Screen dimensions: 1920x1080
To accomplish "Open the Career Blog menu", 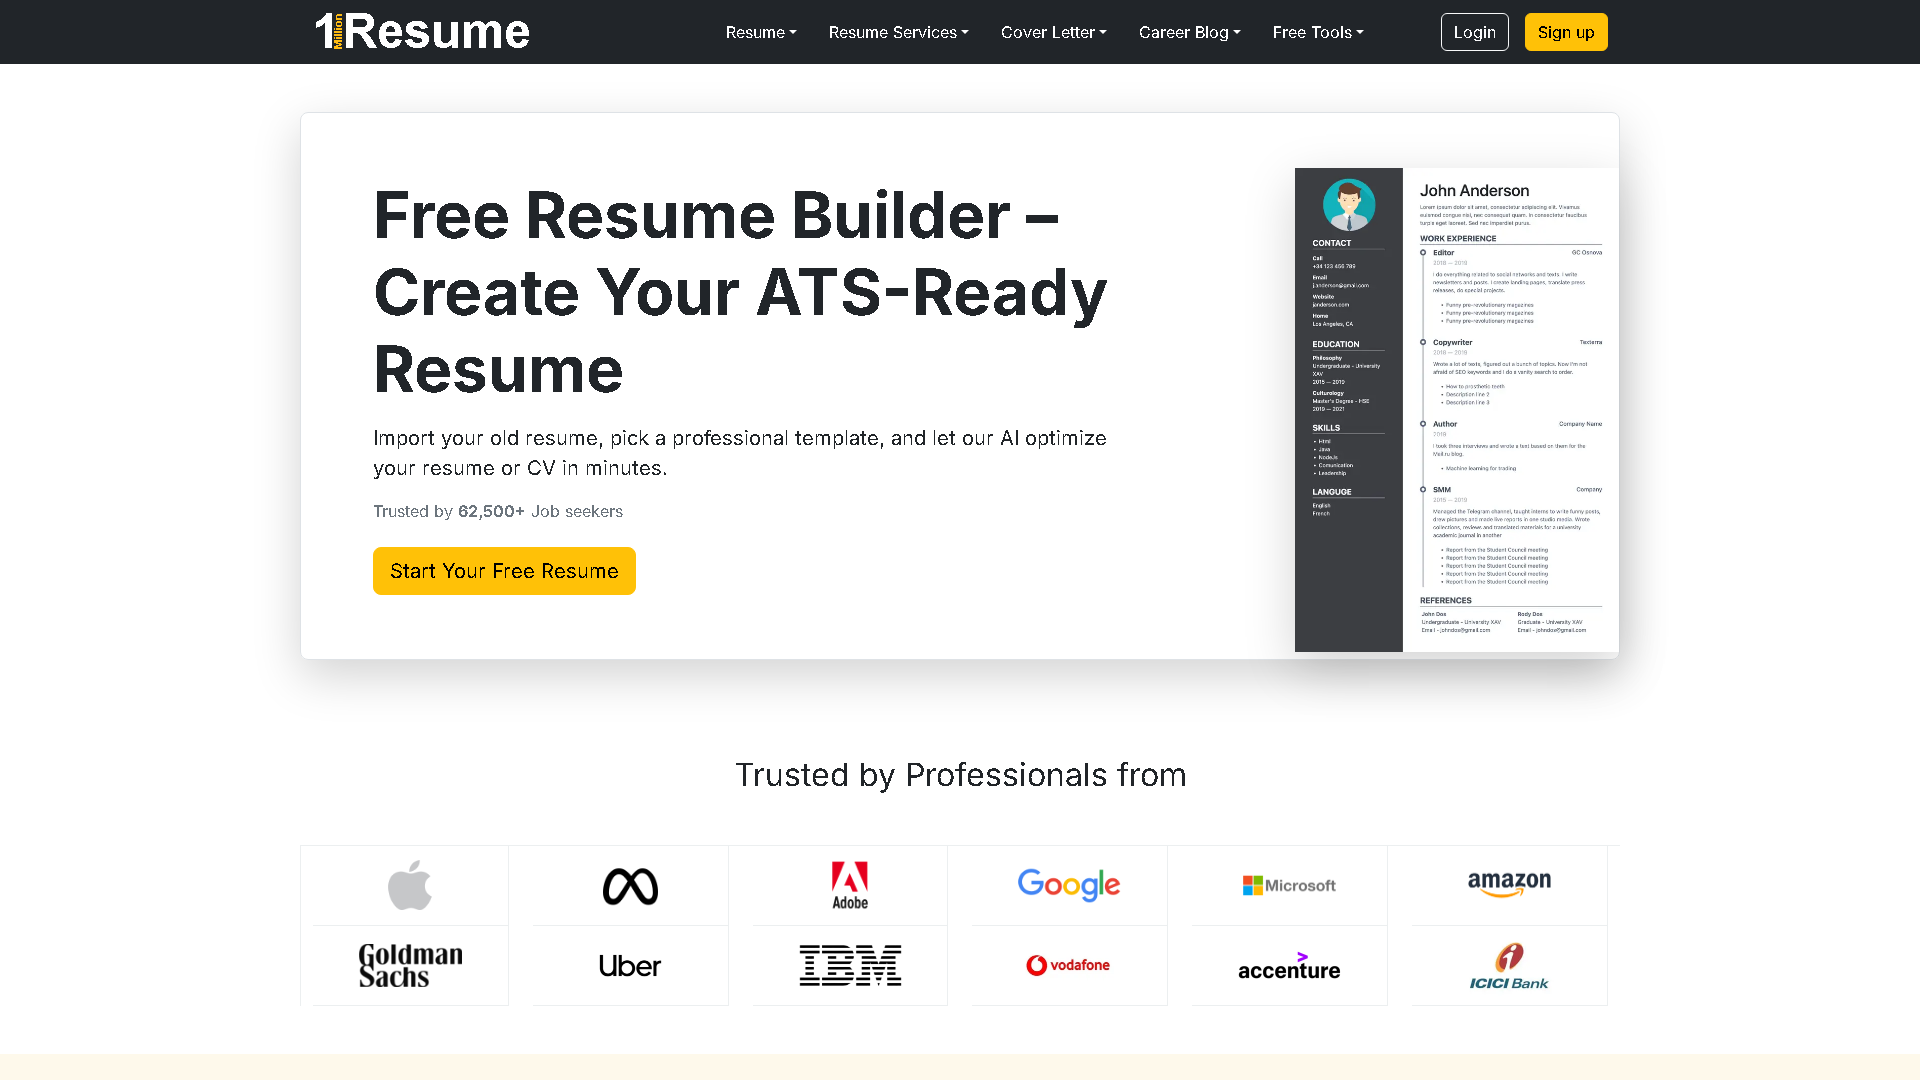I will (x=1189, y=32).
